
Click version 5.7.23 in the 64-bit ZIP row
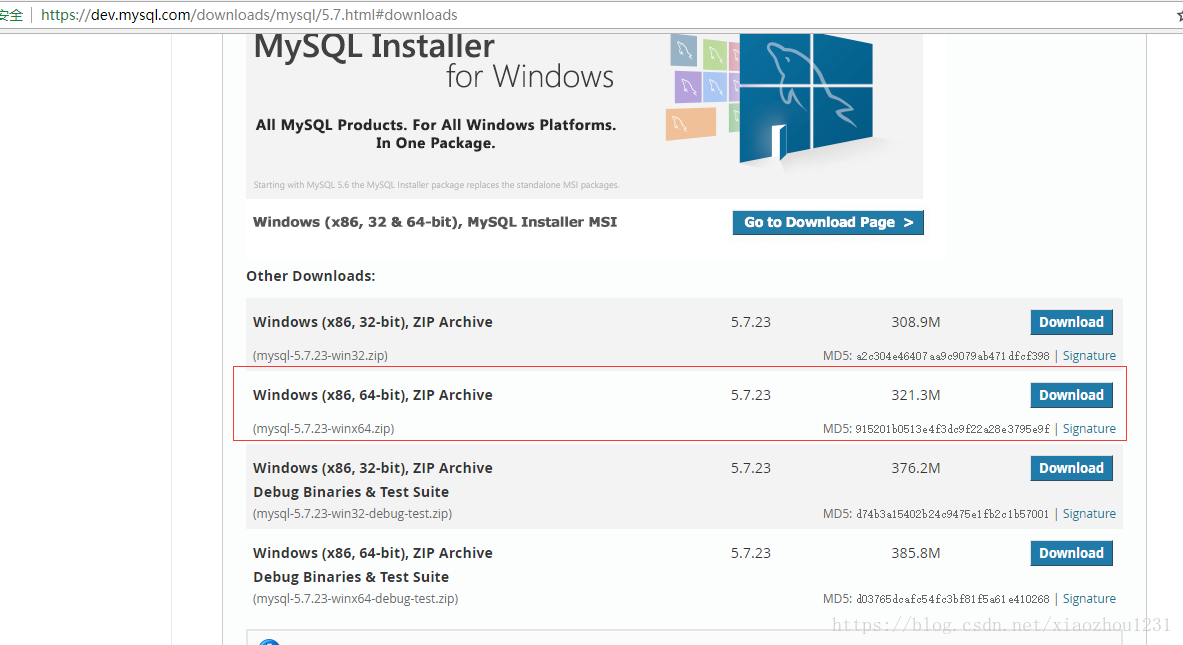pos(751,395)
